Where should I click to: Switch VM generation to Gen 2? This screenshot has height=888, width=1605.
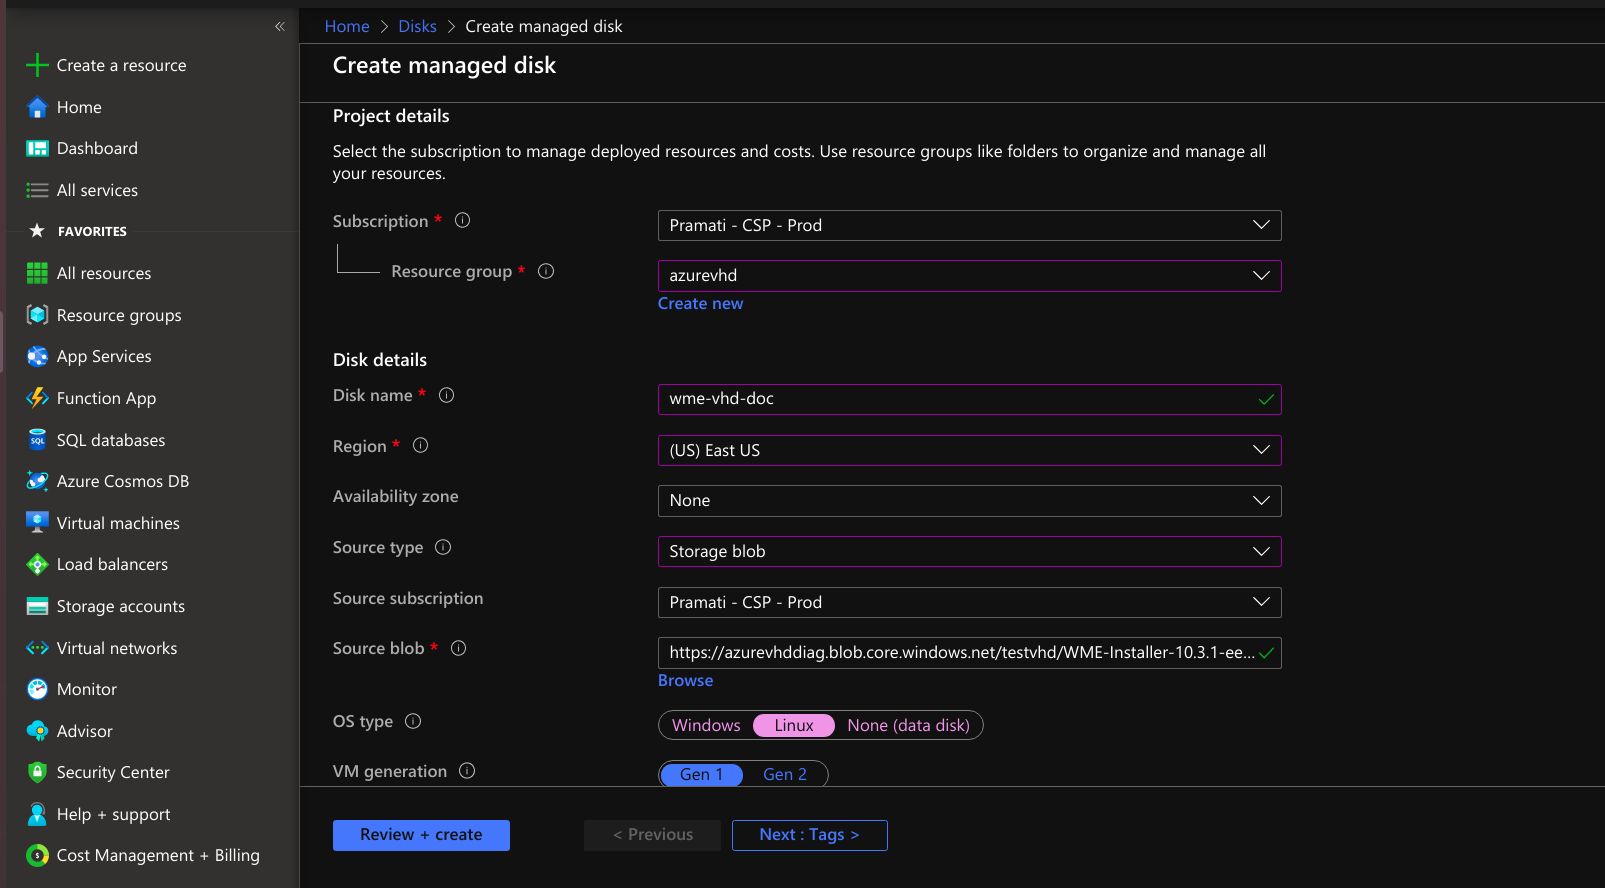(785, 774)
